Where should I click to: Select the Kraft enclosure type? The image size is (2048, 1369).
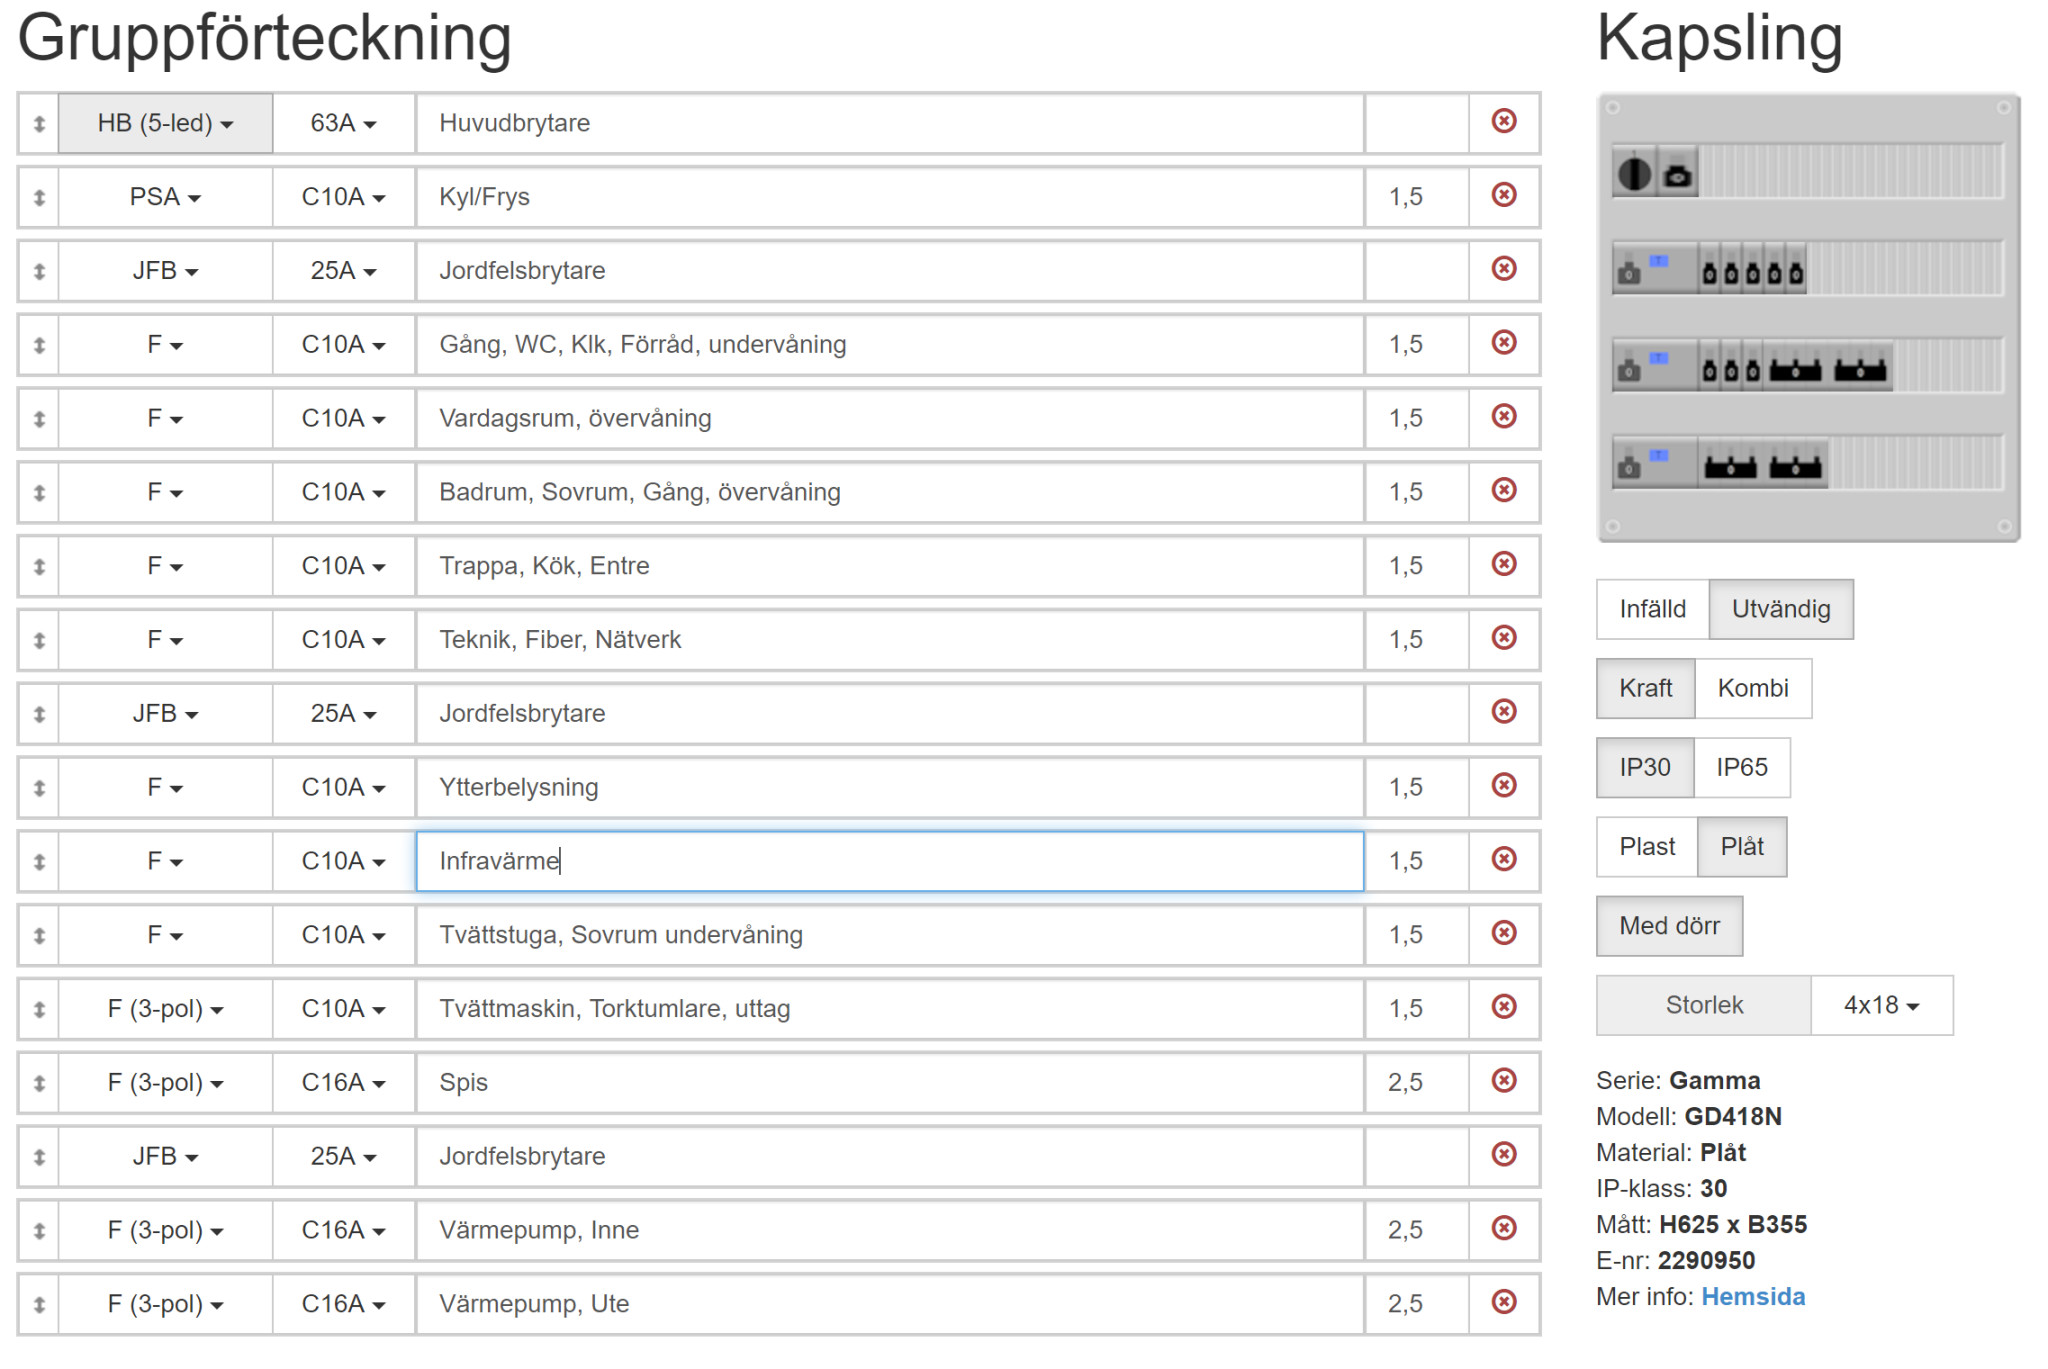click(x=1645, y=688)
